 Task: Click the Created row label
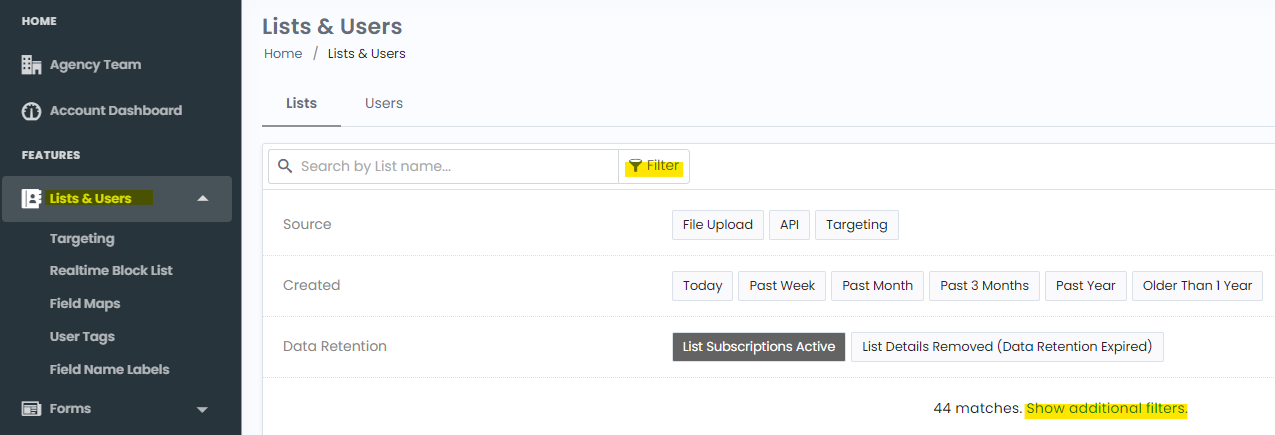[312, 285]
